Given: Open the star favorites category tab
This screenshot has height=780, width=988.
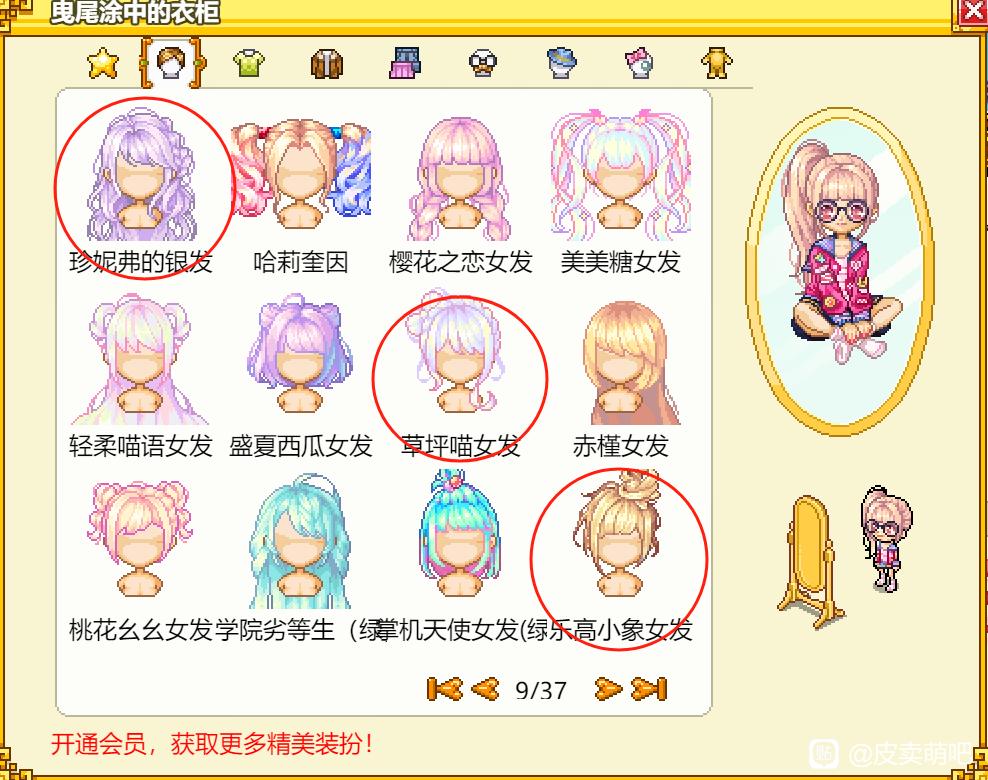Looking at the screenshot, I should [x=103, y=63].
